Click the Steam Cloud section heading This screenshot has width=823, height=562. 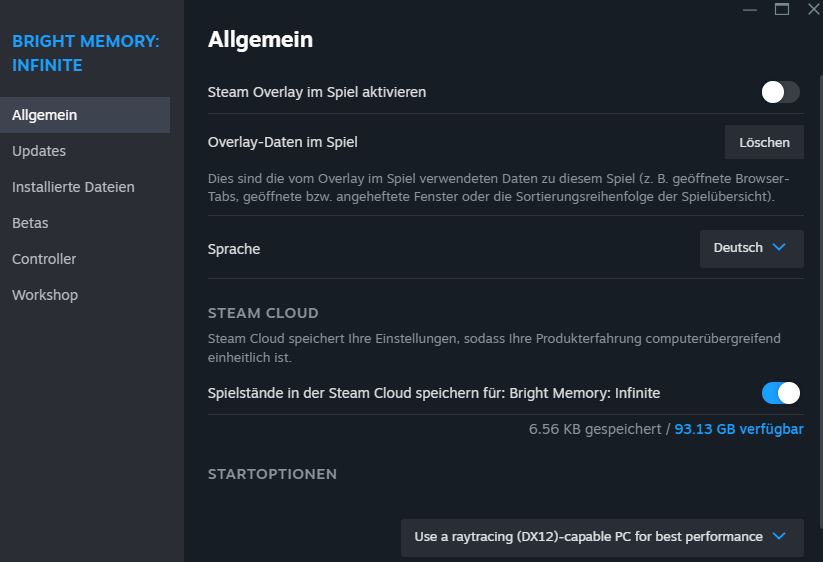click(x=263, y=313)
